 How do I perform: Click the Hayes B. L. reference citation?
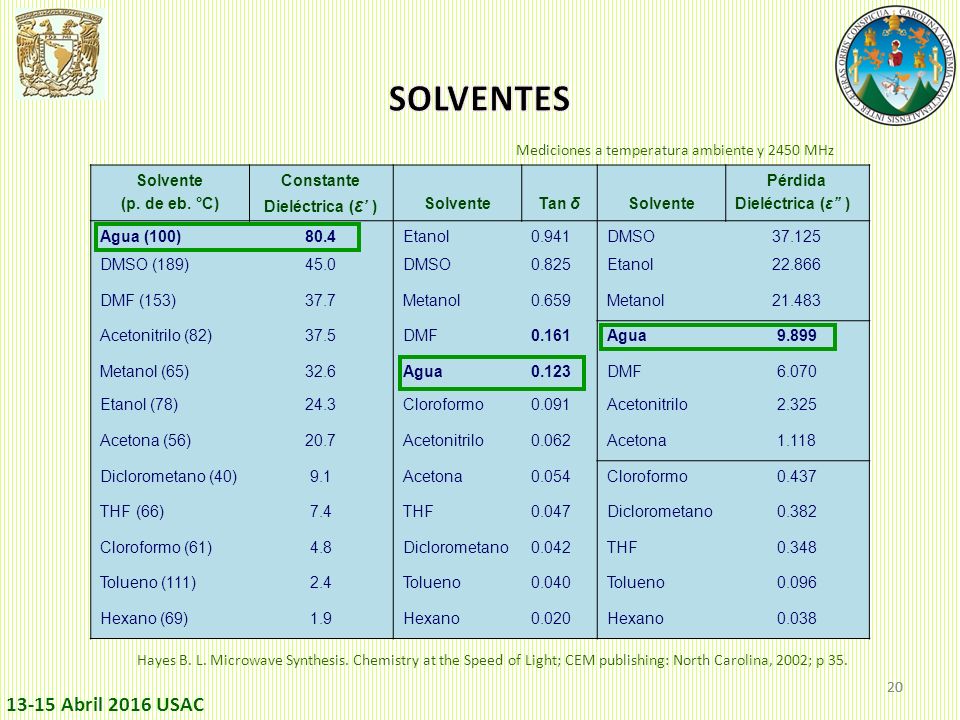(x=492, y=661)
